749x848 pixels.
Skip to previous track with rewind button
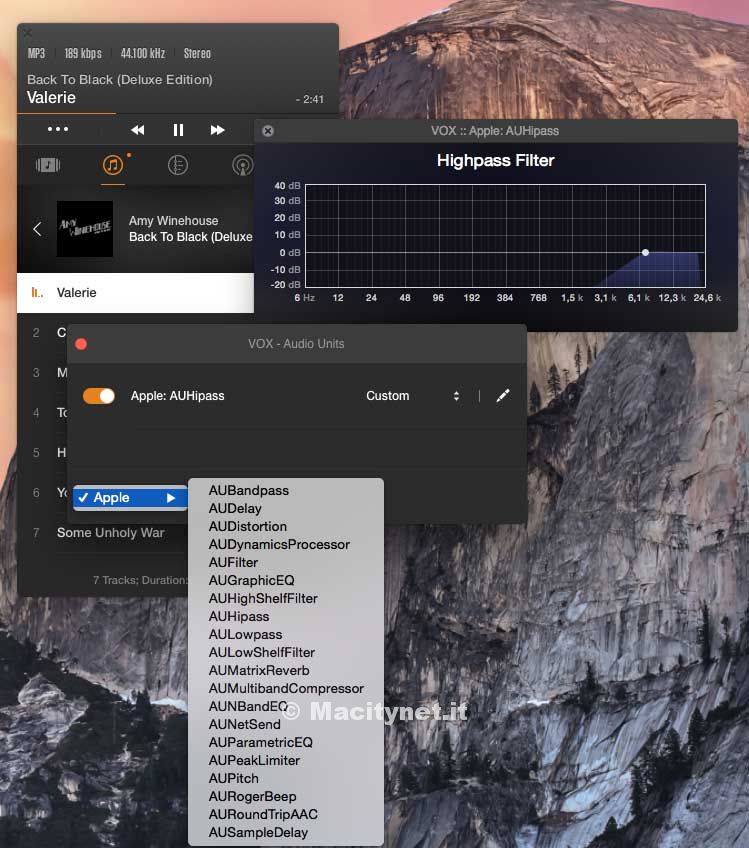[x=138, y=130]
